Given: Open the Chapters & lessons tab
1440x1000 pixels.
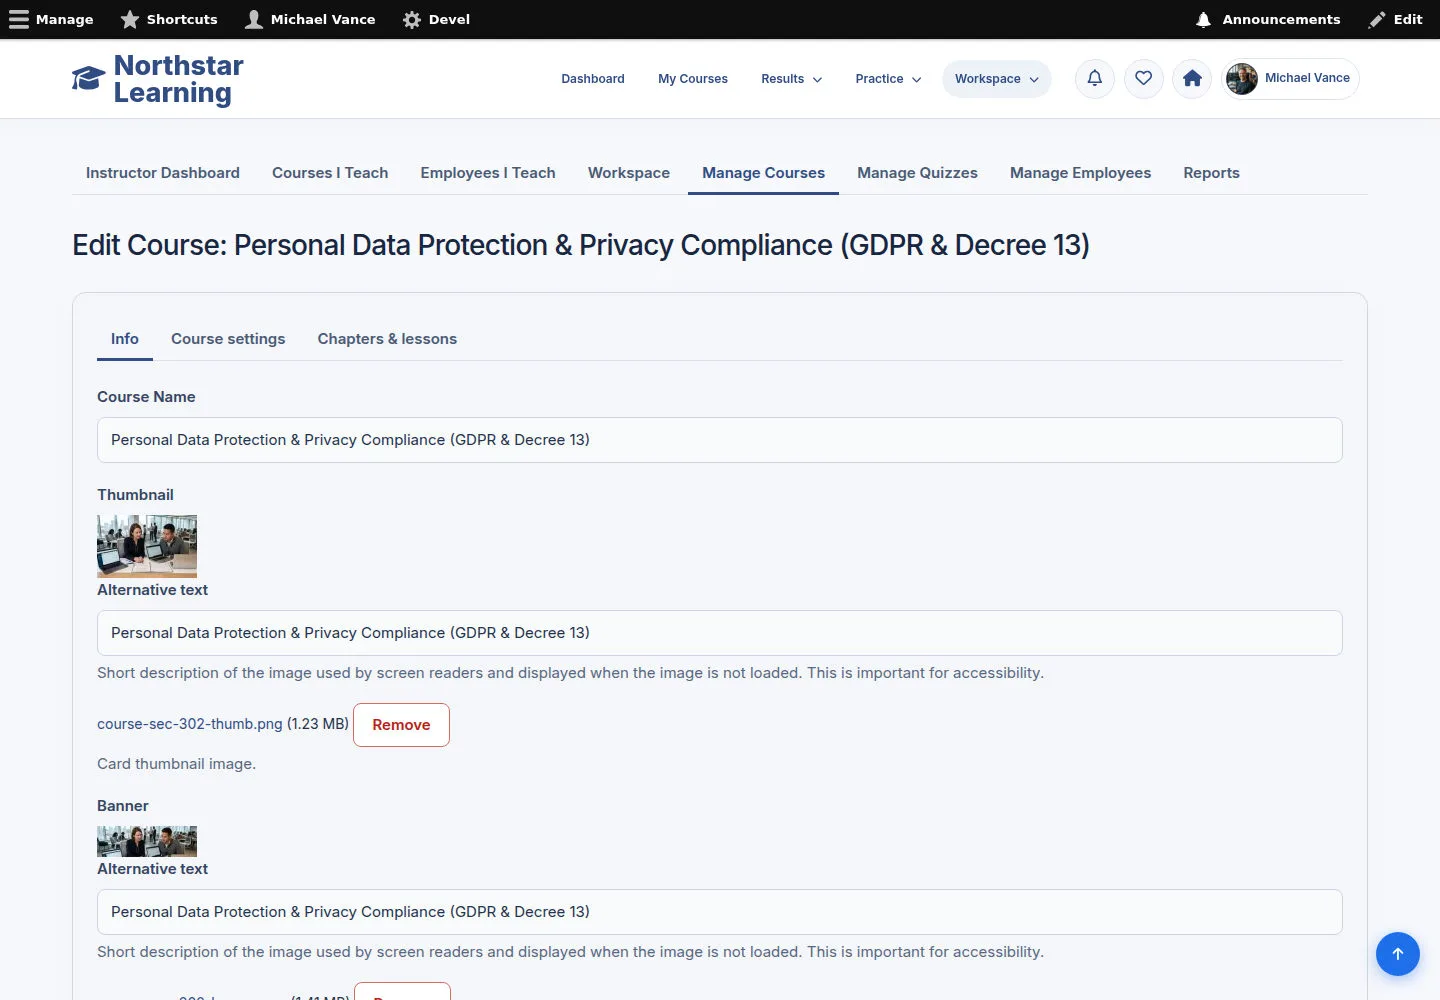Looking at the screenshot, I should click(387, 339).
